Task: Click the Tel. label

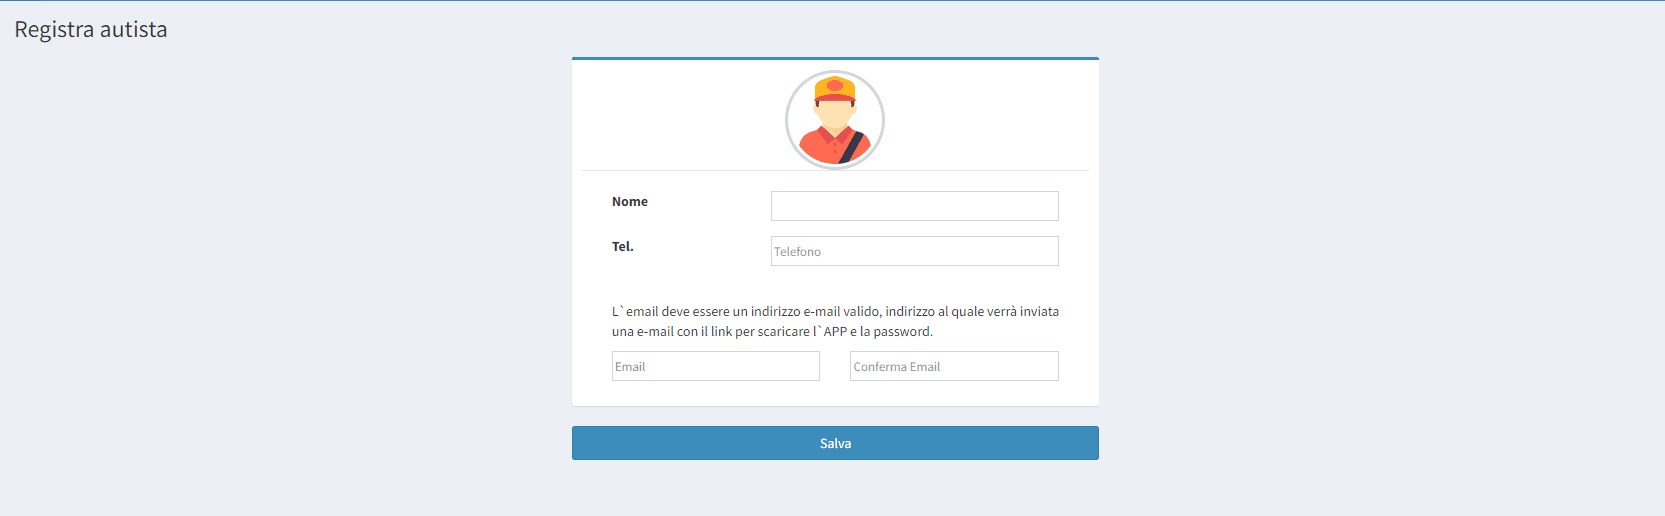Action: click(x=622, y=247)
